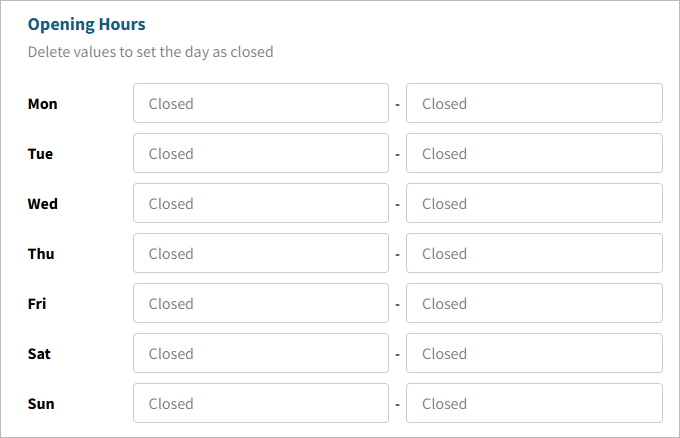The image size is (680, 438).
Task: Click the Opening Hours heading
Action: [86, 23]
